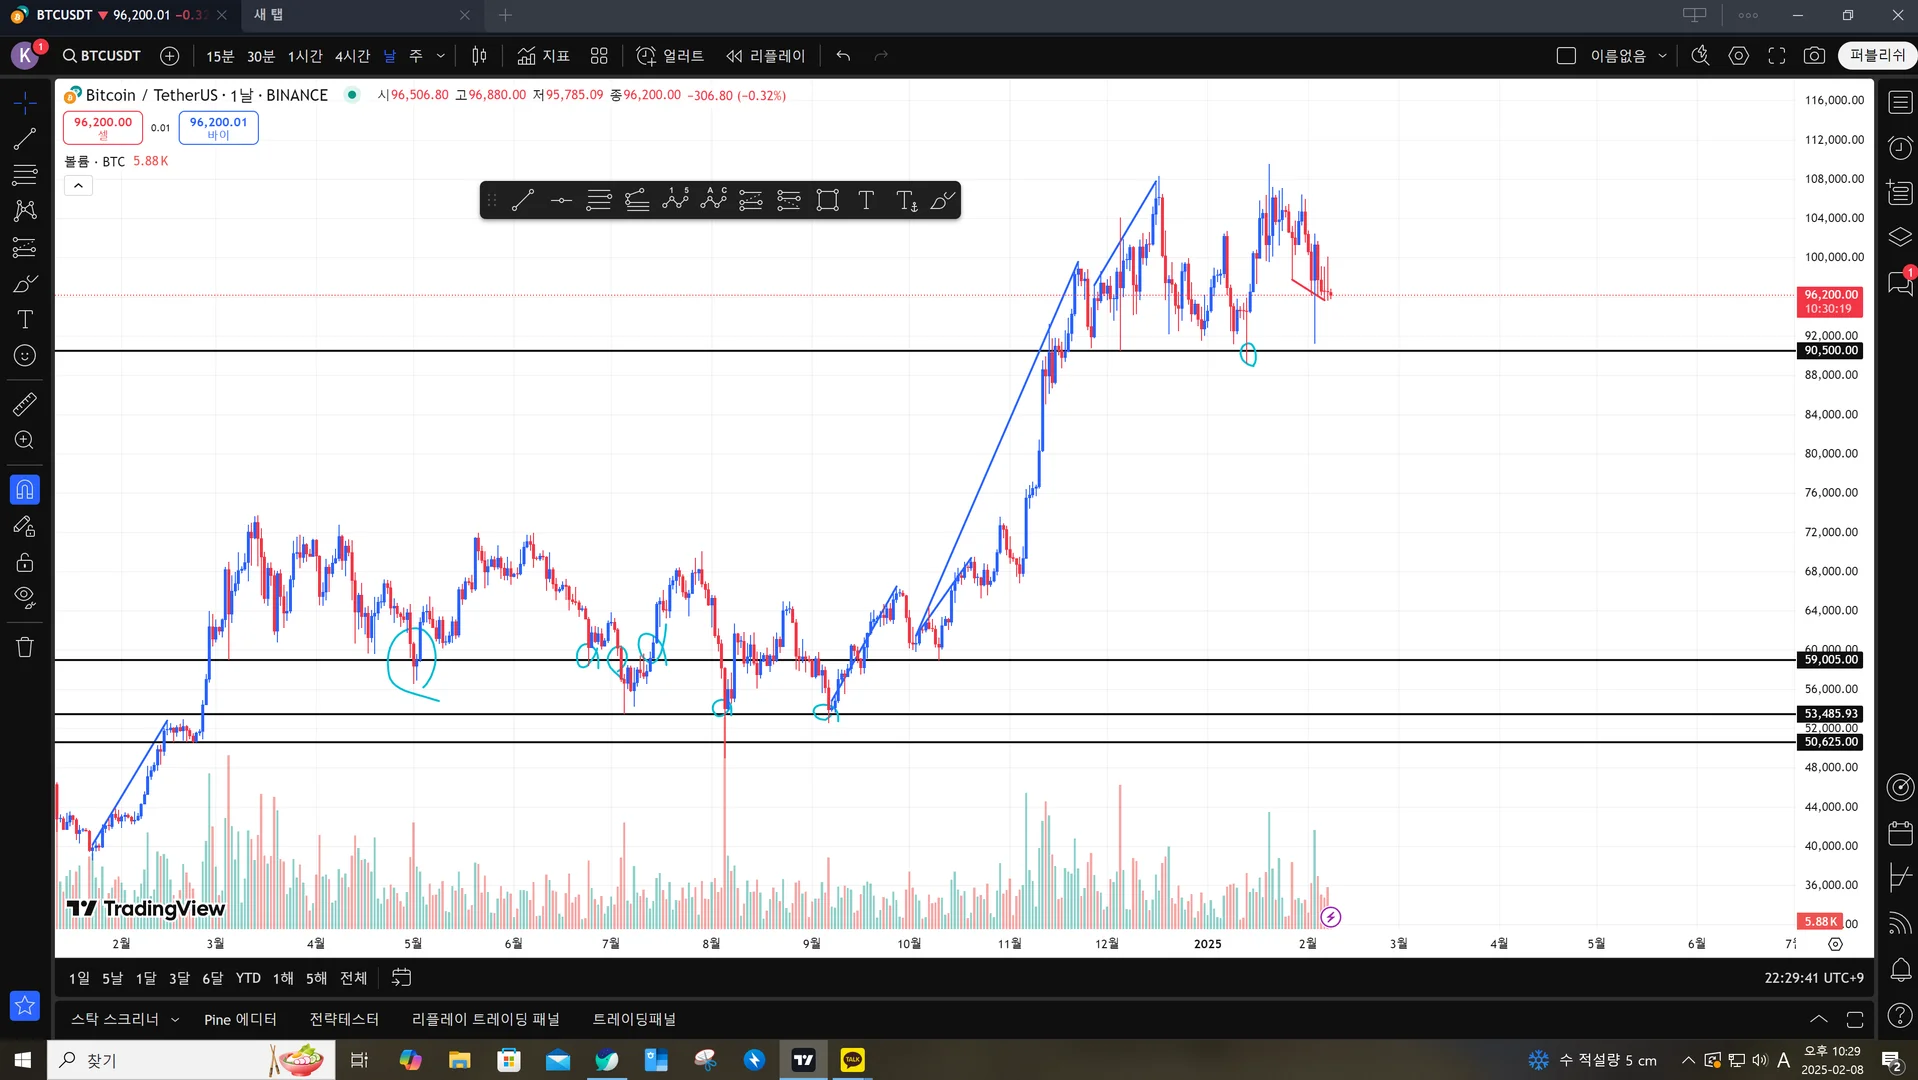Open the 지표 indicators dialog
1918x1080 pixels.
(544, 56)
